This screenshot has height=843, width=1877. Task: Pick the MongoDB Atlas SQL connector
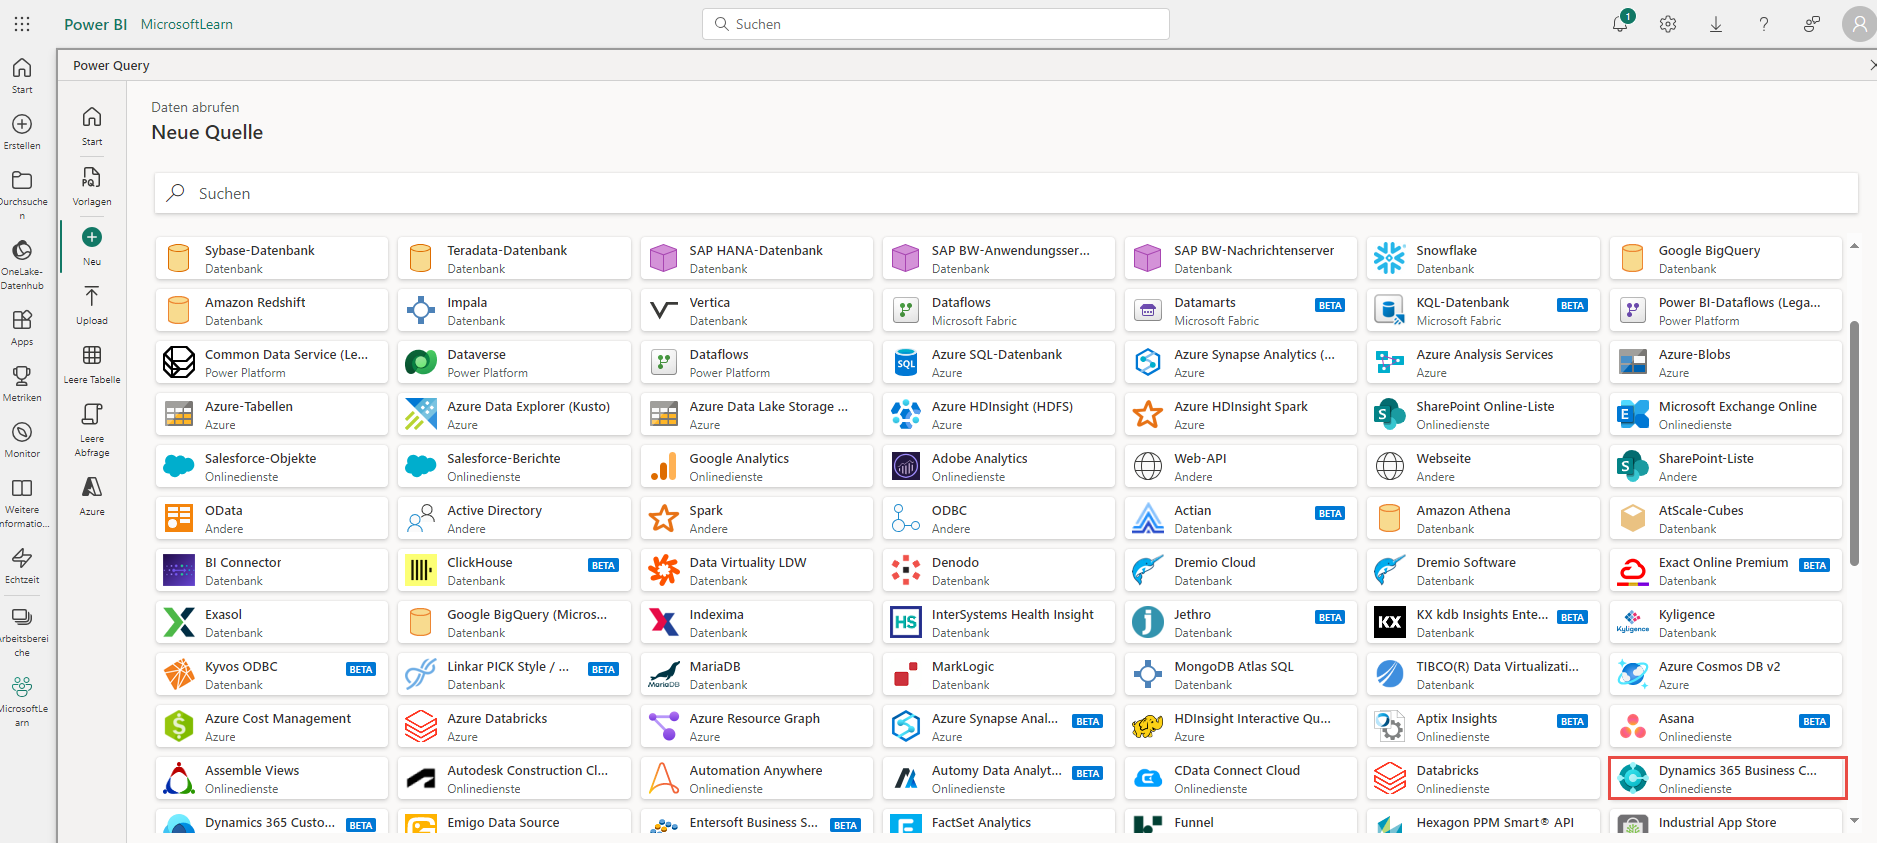click(1240, 674)
